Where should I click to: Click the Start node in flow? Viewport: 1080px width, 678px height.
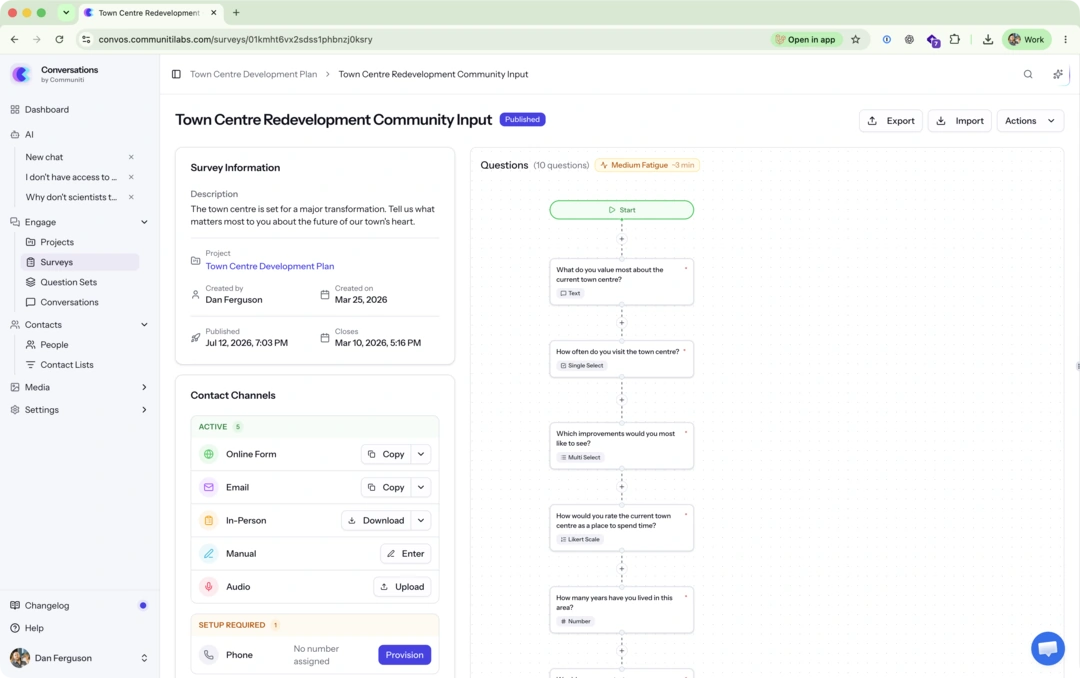click(621, 209)
